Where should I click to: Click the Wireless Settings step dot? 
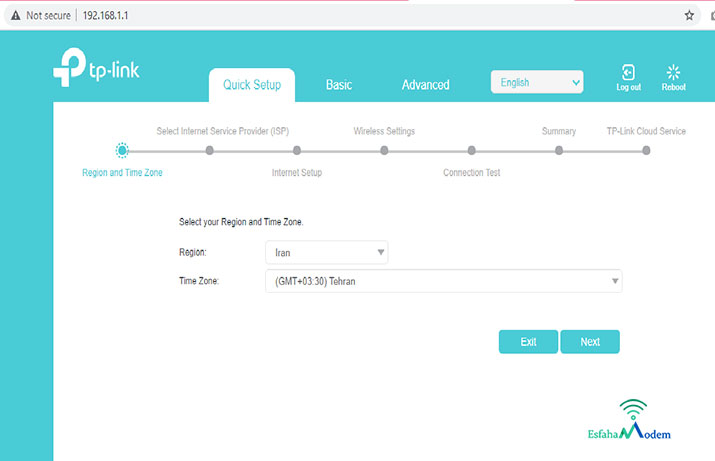coord(384,151)
